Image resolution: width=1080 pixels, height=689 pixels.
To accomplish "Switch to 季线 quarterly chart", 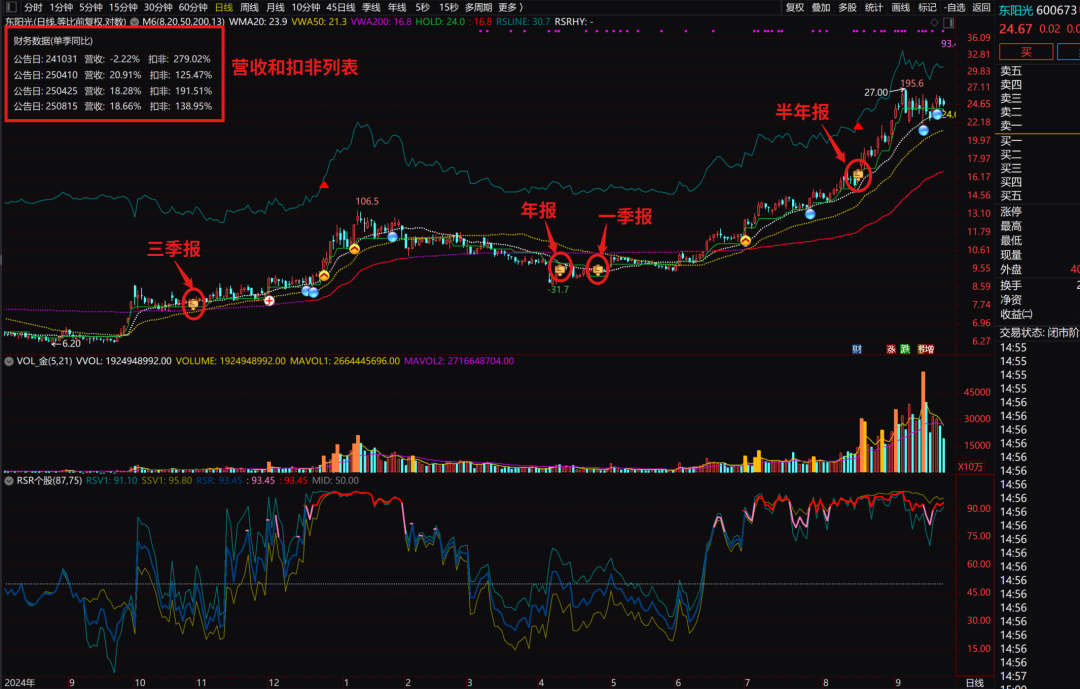I will pos(371,8).
